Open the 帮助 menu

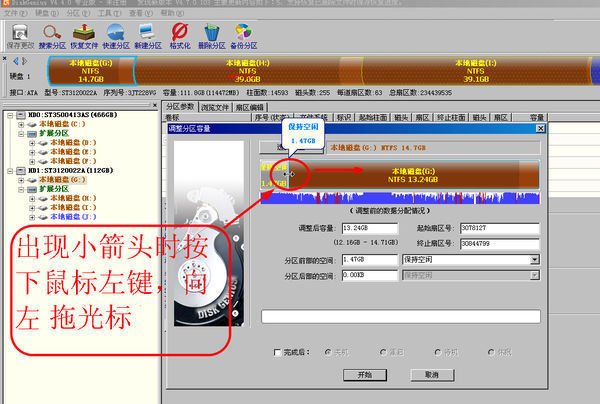[x=172, y=13]
